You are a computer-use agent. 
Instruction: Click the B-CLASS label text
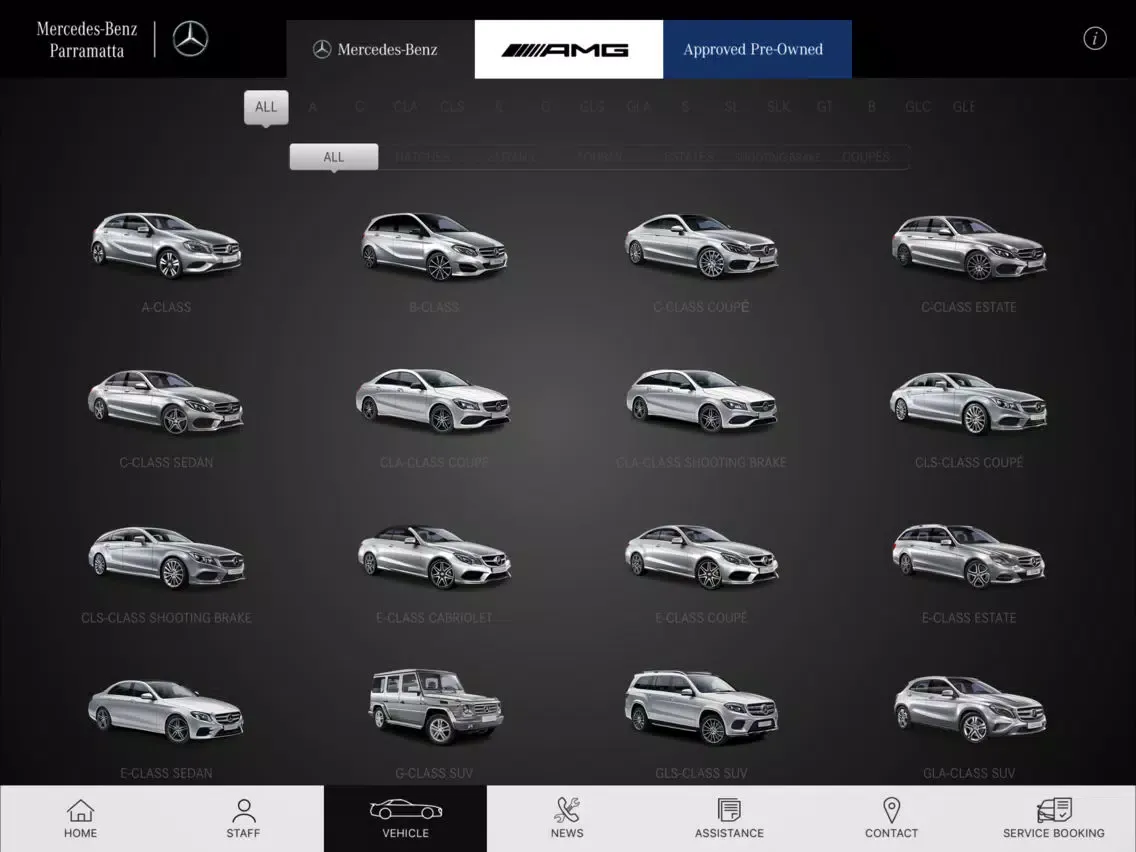pos(434,307)
